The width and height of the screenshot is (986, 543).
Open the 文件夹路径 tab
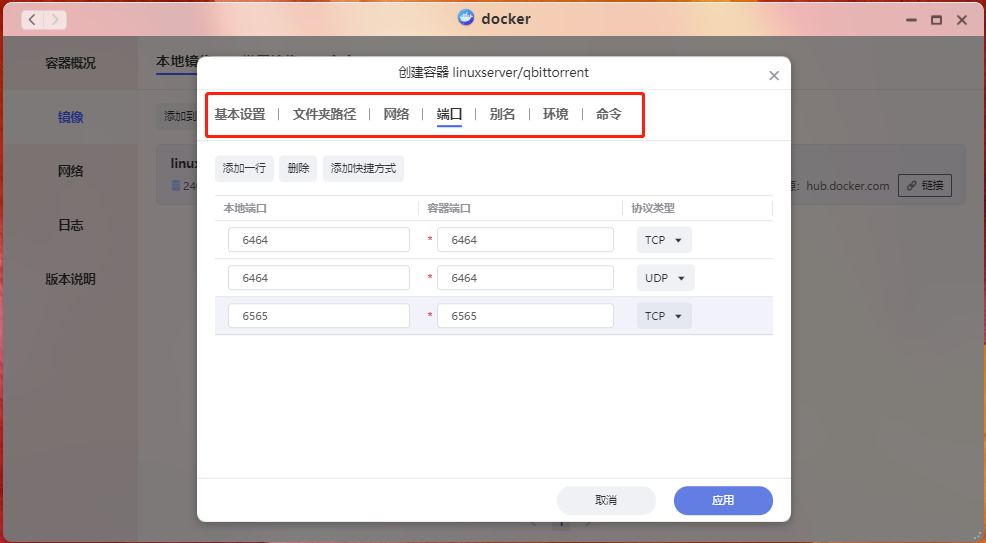click(x=324, y=114)
